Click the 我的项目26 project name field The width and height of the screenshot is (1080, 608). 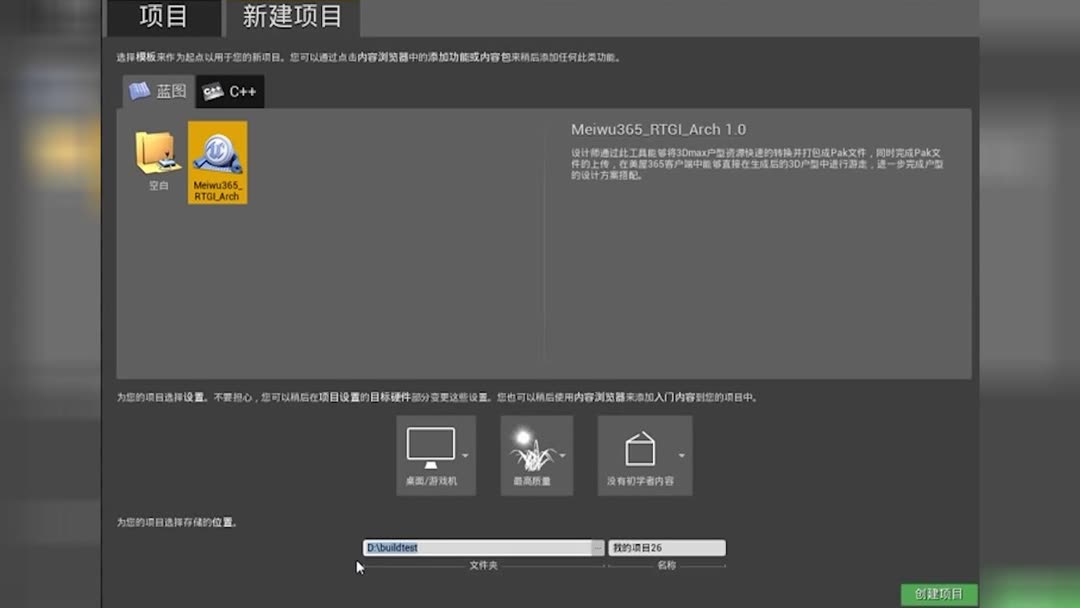click(x=665, y=547)
